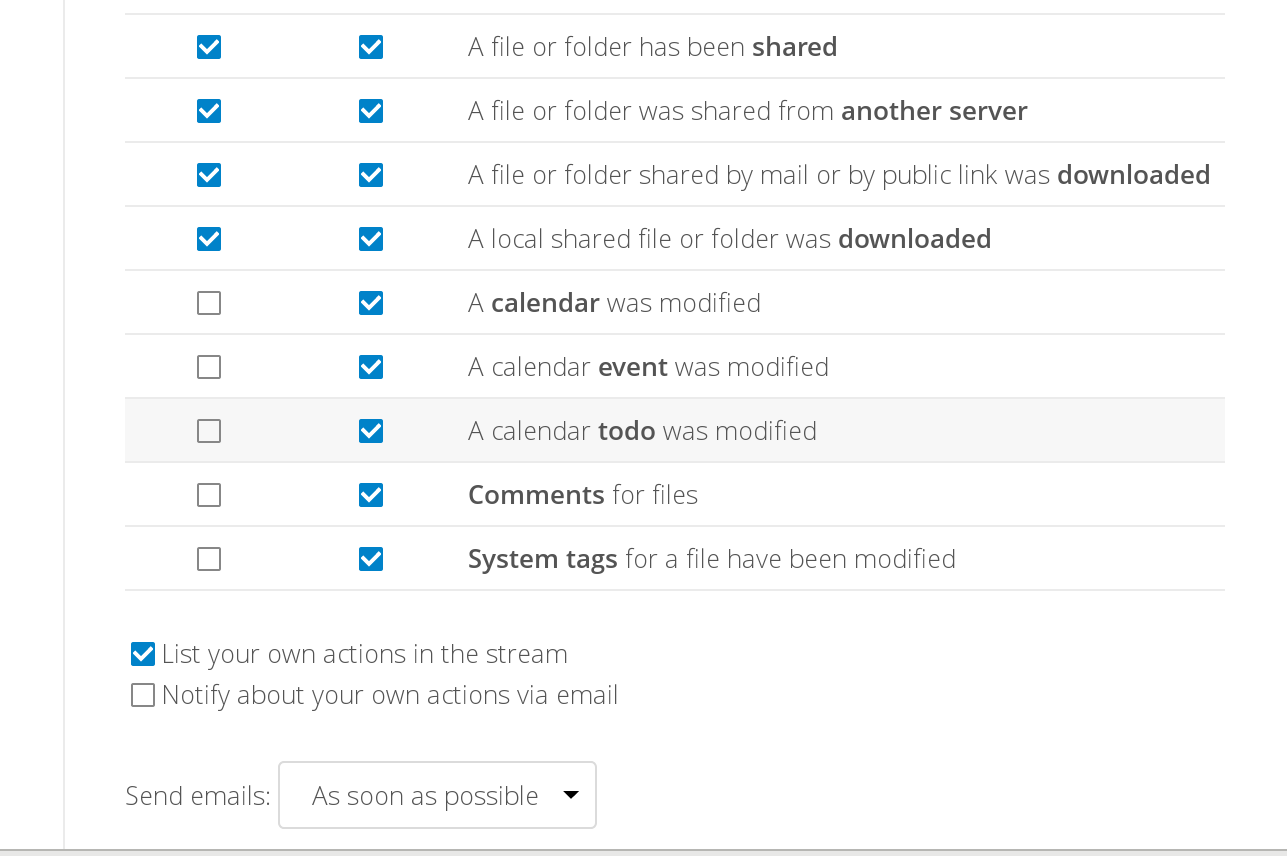Image resolution: width=1287 pixels, height=856 pixels.
Task: Click the 'A calendar was modified' text
Action: point(614,303)
